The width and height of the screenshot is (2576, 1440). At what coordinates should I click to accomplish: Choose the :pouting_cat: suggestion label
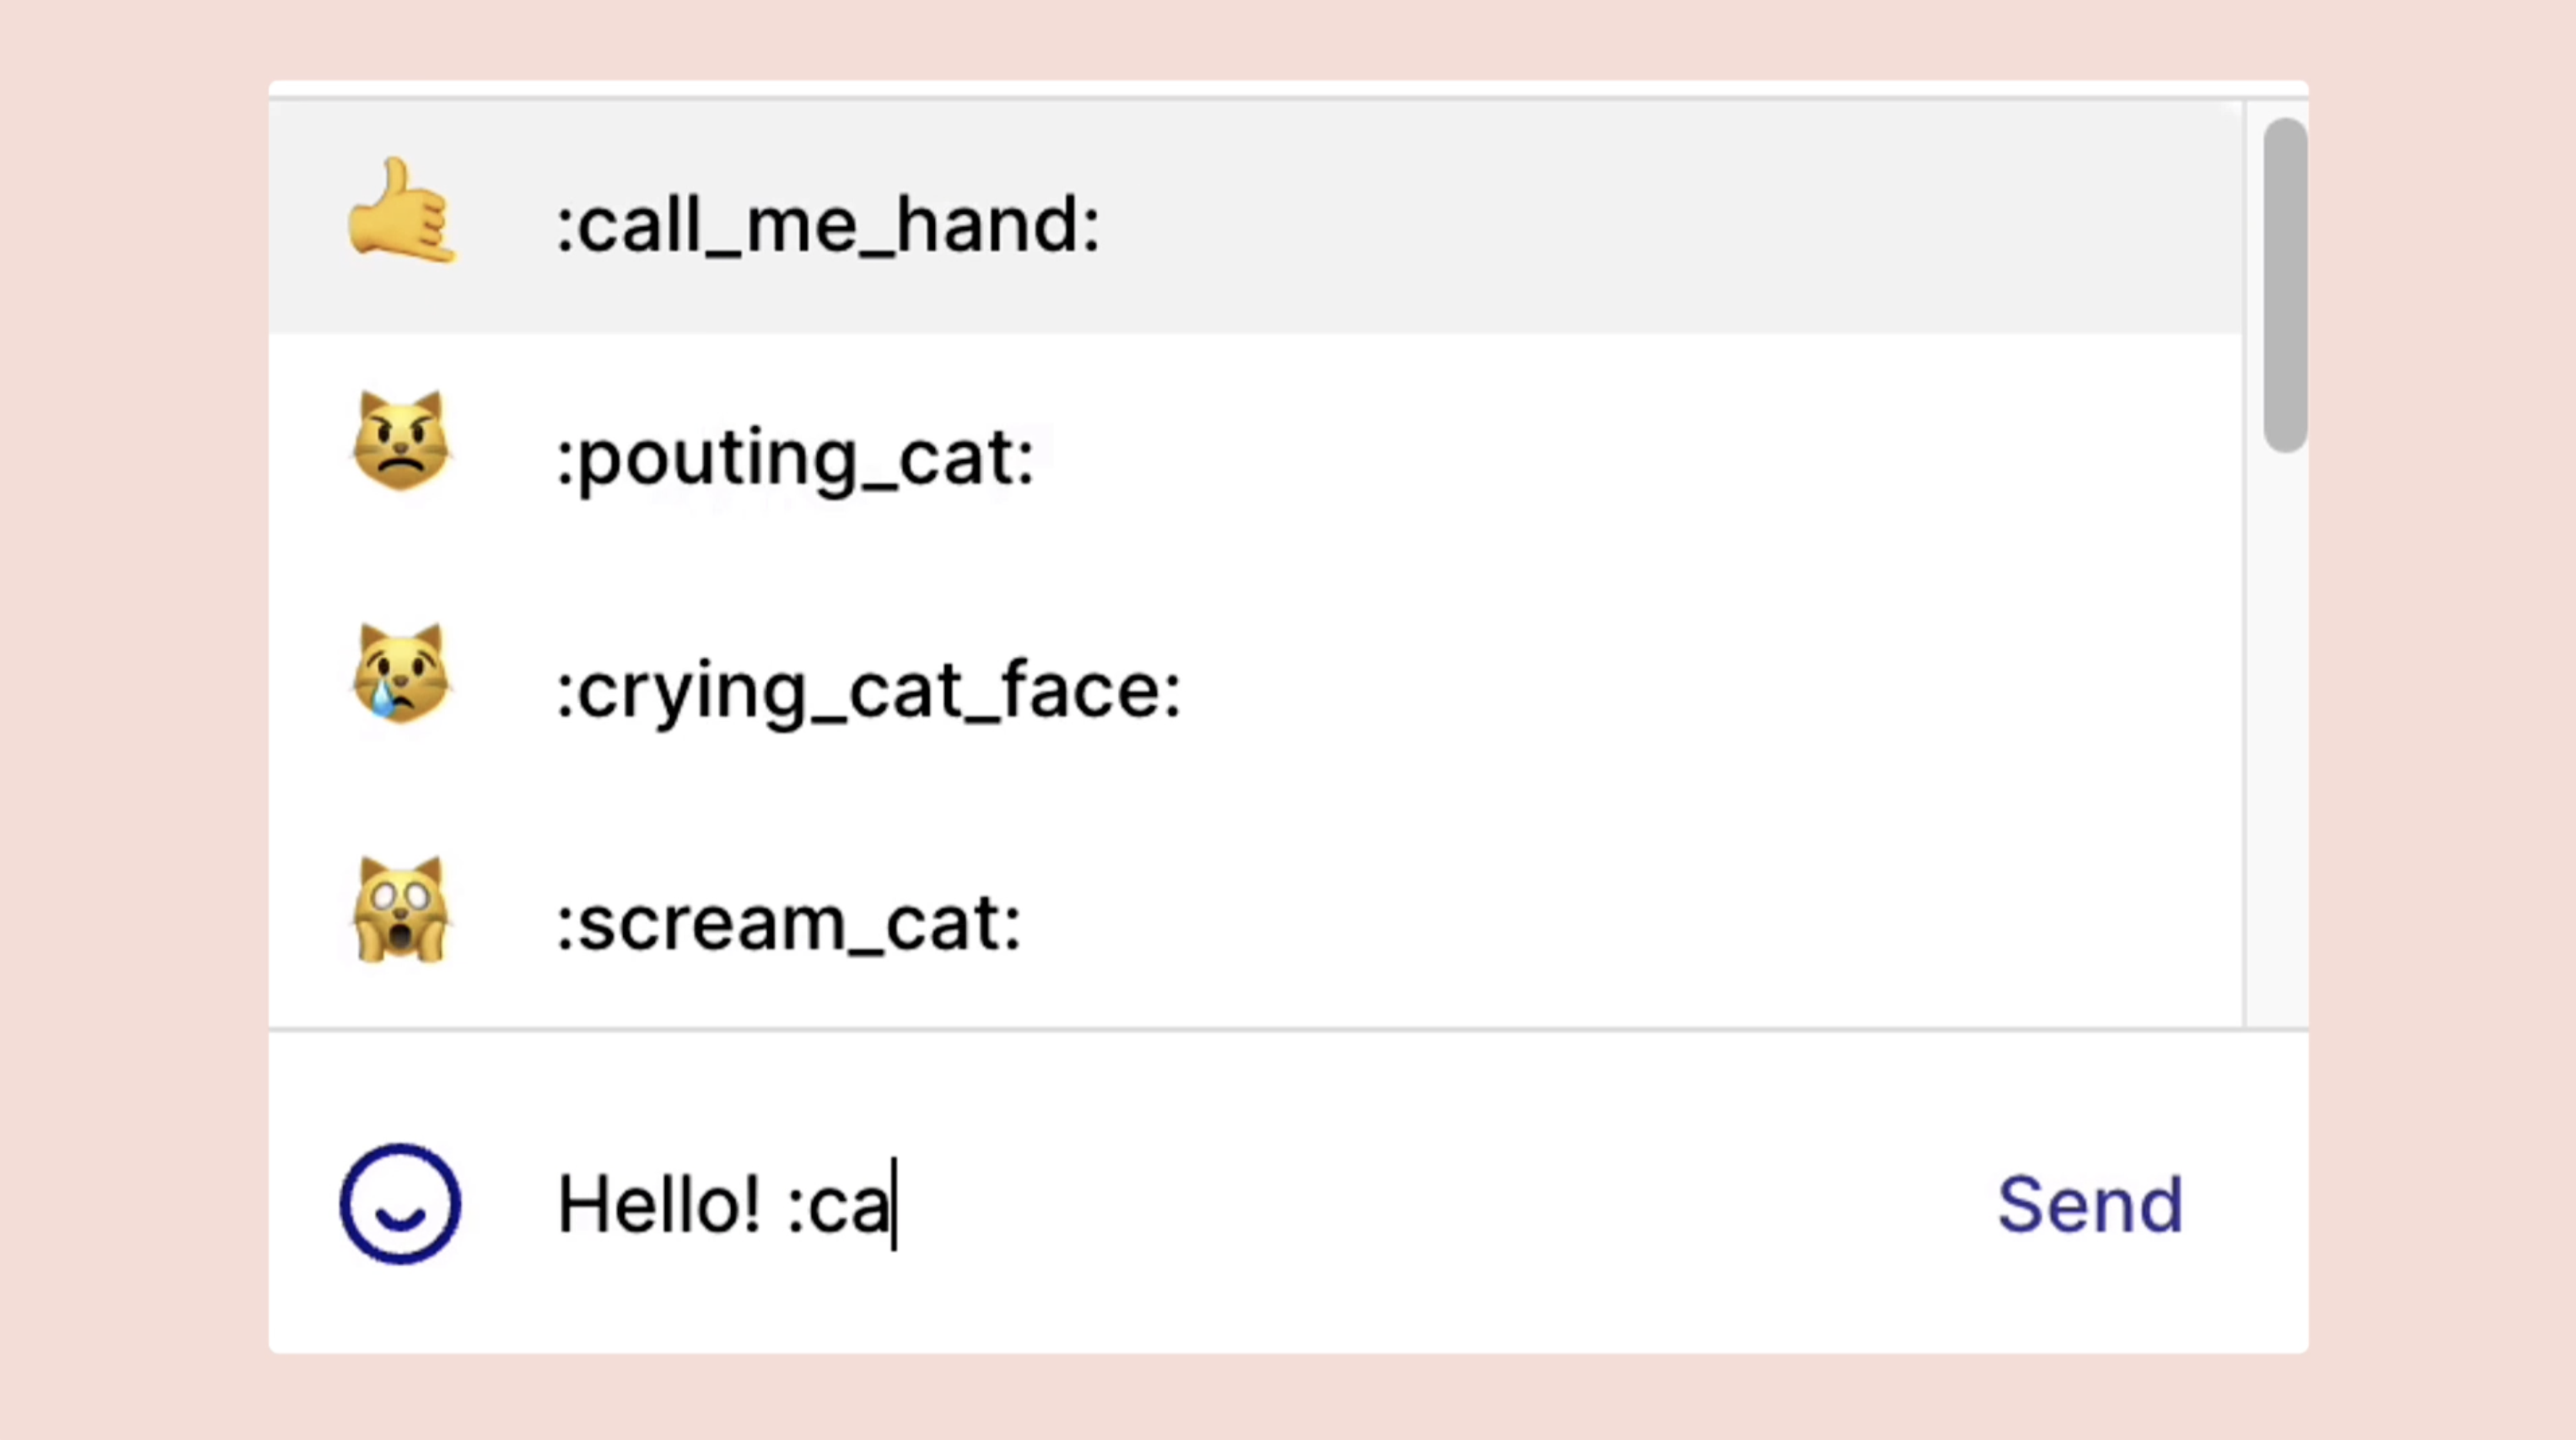[x=795, y=458]
